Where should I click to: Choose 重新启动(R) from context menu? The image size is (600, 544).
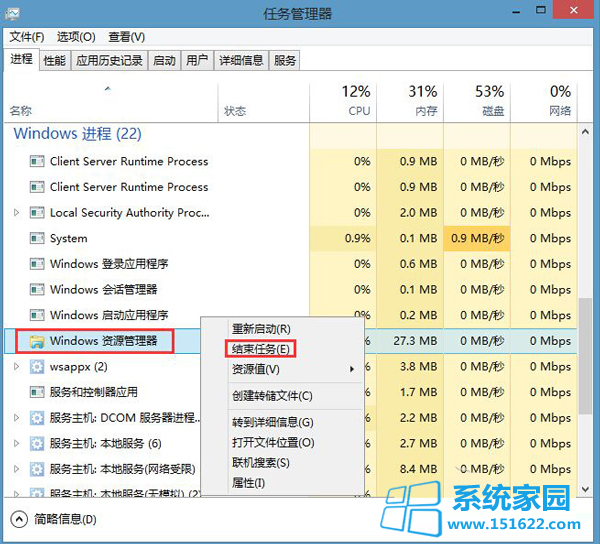click(x=261, y=329)
